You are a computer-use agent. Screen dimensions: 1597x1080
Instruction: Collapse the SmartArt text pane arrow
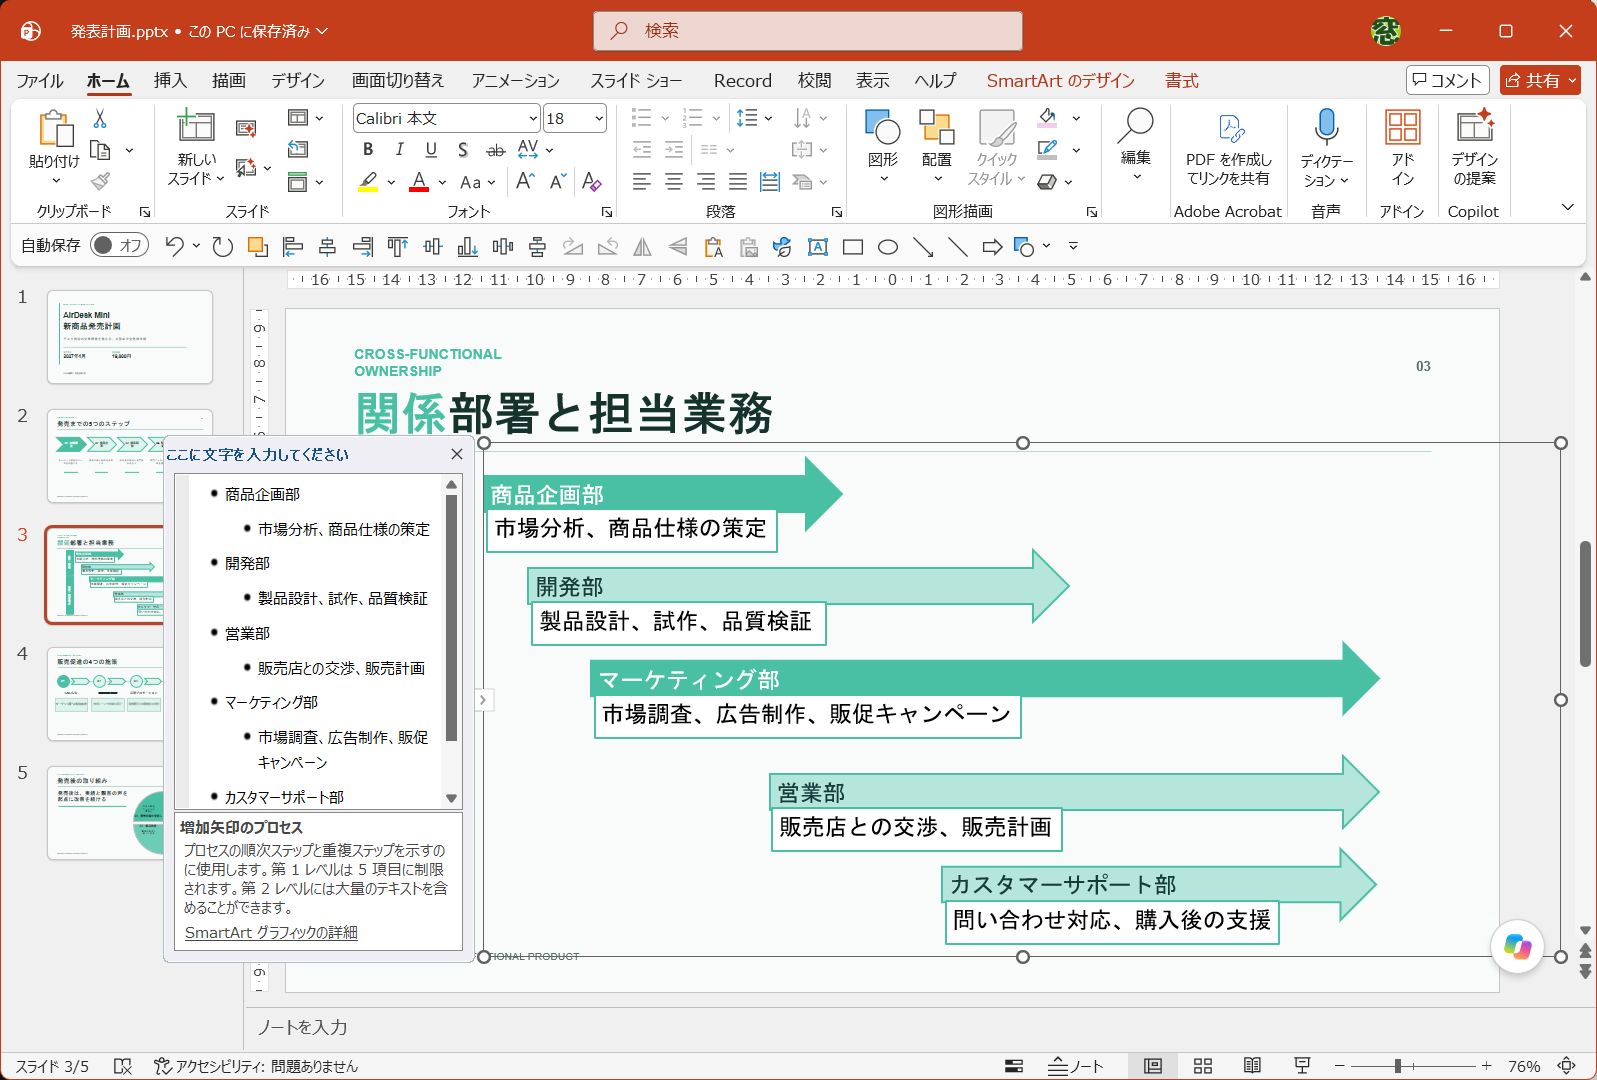click(x=483, y=700)
